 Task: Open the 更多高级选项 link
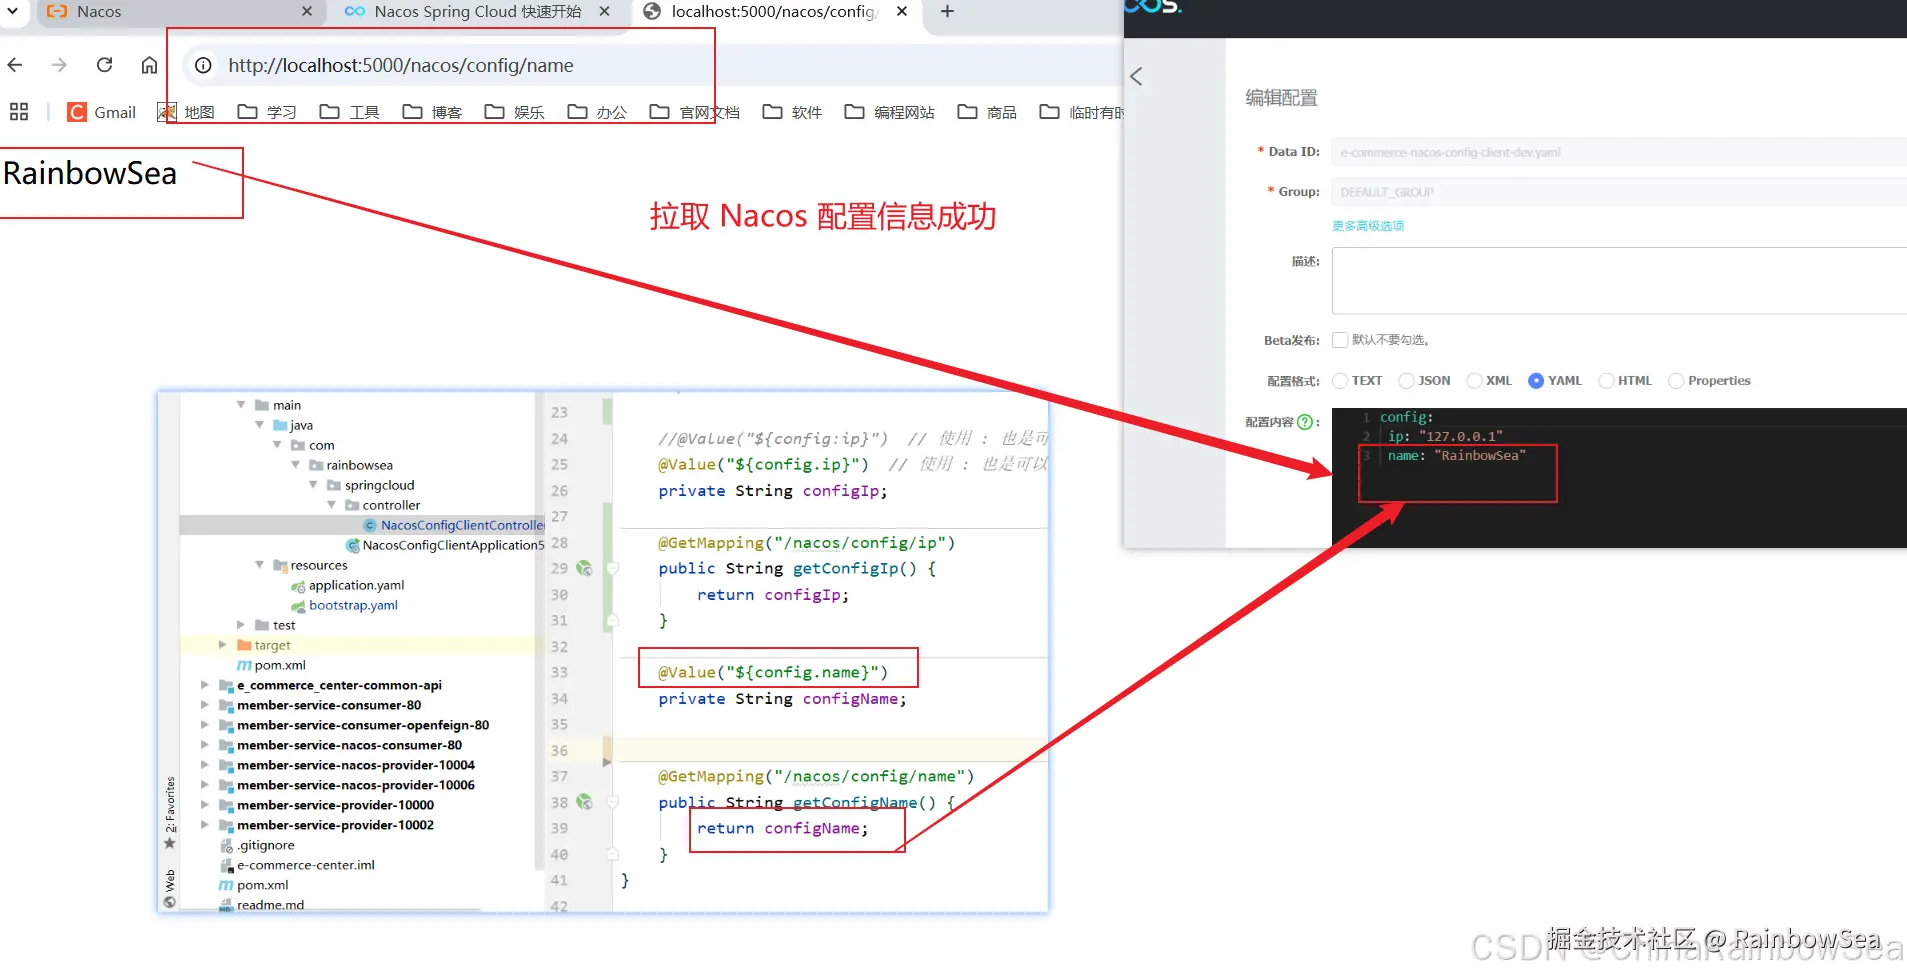click(1366, 225)
